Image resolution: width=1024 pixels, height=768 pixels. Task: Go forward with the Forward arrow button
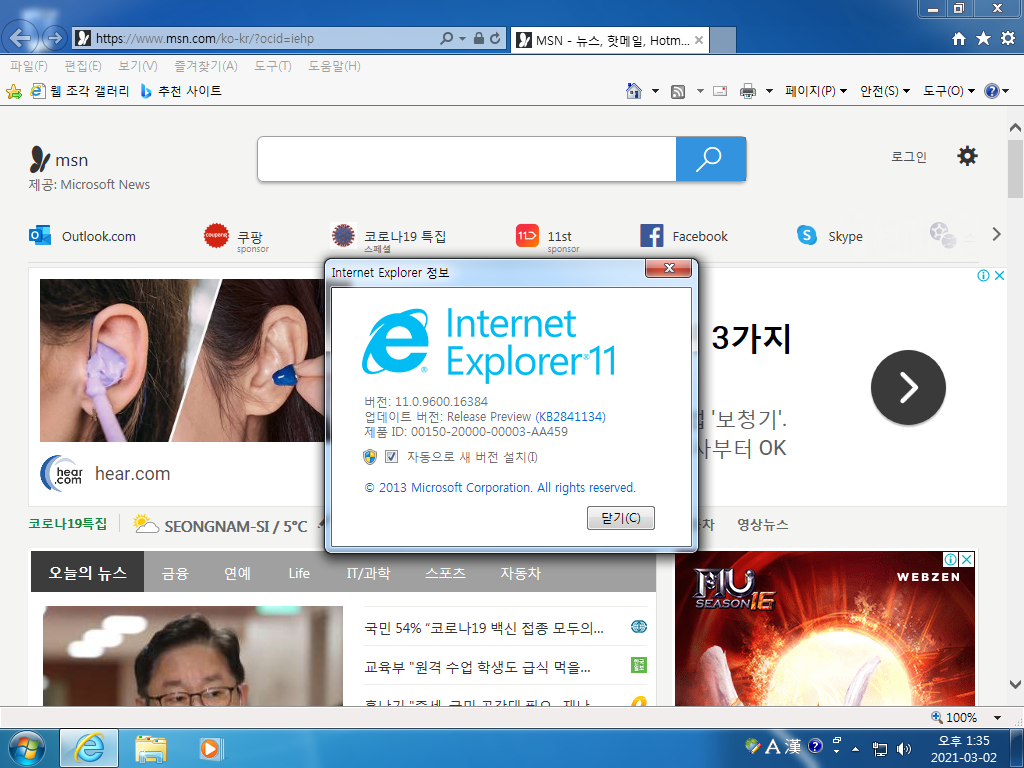point(55,39)
